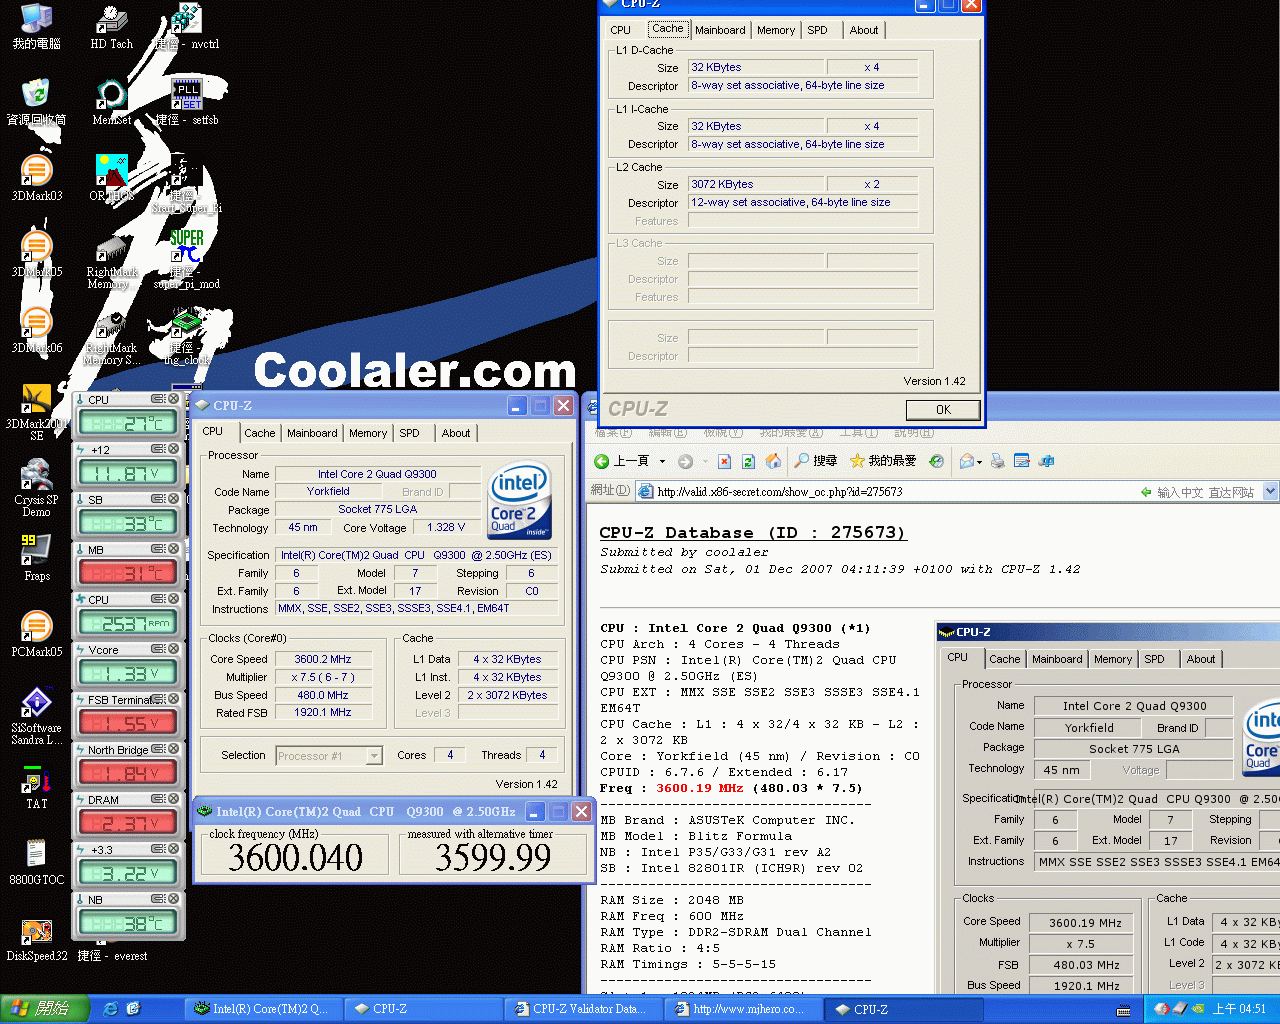Open settings on the Vcore widget
This screenshot has height=1024, width=1280.
(158, 649)
